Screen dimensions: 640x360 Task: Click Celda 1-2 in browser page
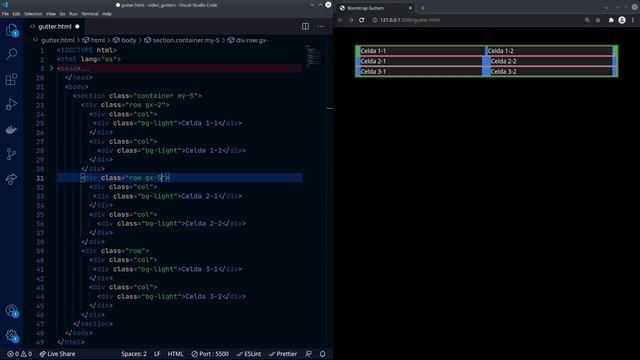click(x=500, y=51)
